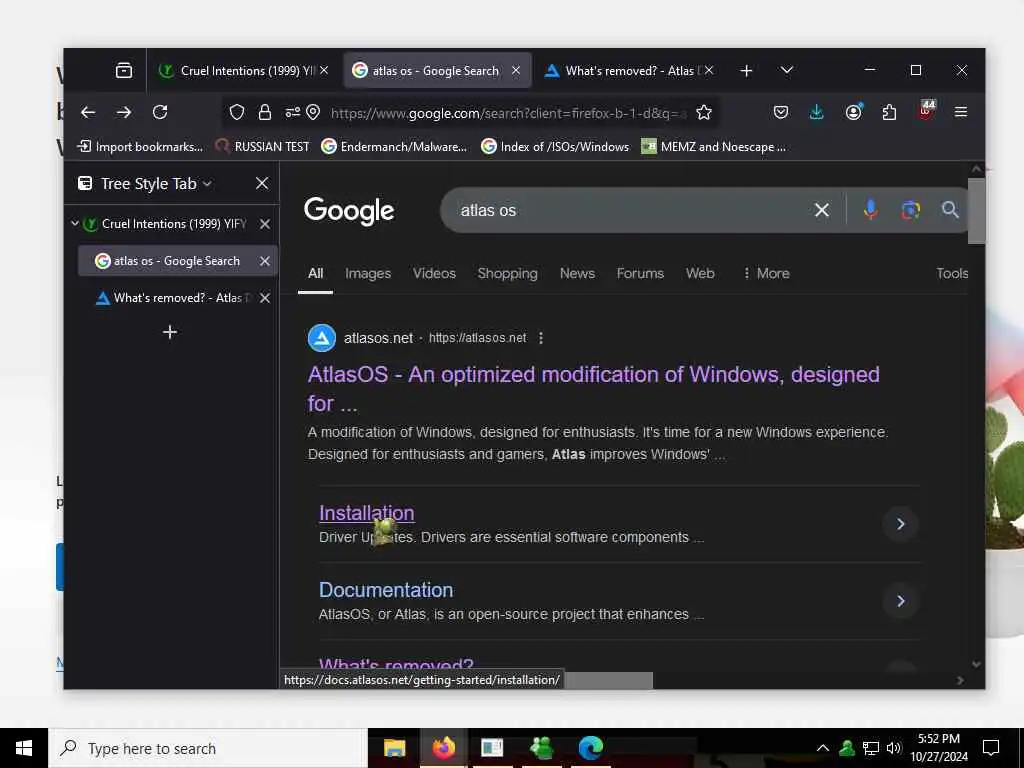This screenshot has width=1024, height=768.
Task: Open options dots beside atlasos.net result
Action: tap(541, 338)
